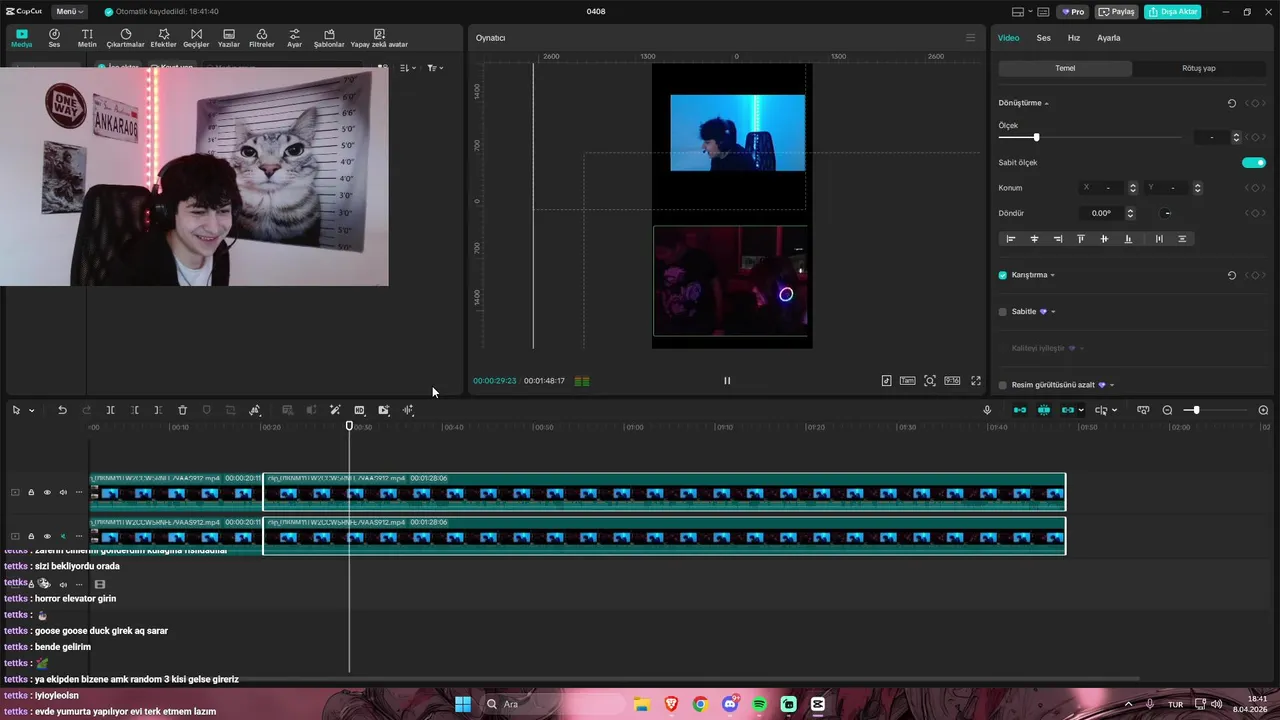Click the align horizontal center icon
Screen dimensions: 1280x720
pyautogui.click(x=1034, y=239)
